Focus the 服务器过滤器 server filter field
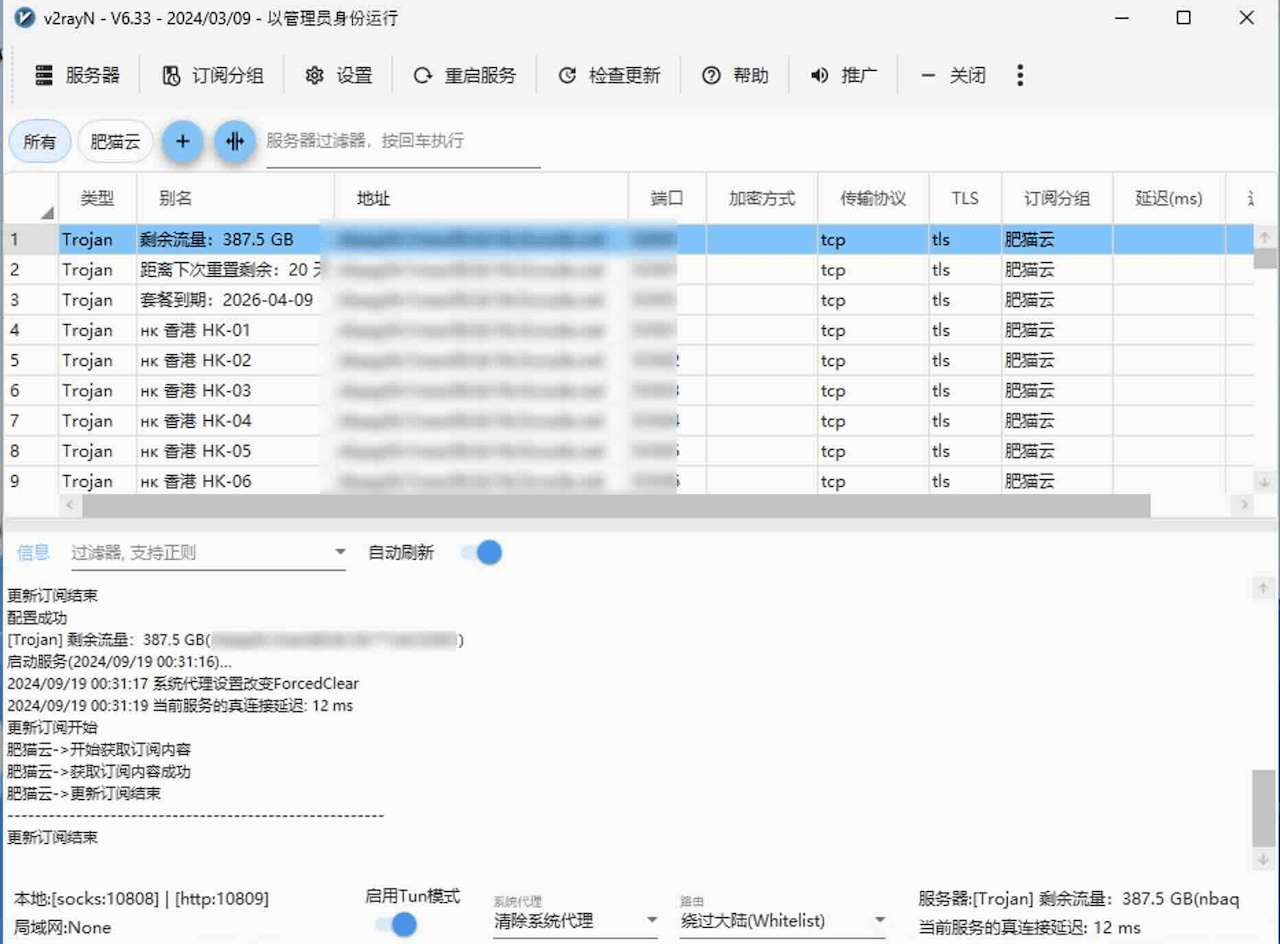This screenshot has width=1280, height=944. point(403,142)
